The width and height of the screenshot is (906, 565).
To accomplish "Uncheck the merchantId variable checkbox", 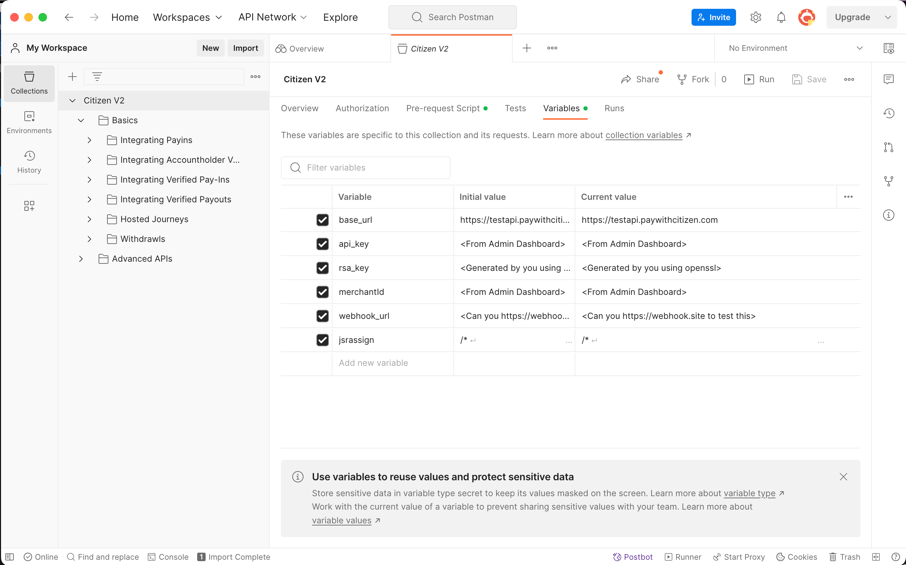I will [x=322, y=292].
